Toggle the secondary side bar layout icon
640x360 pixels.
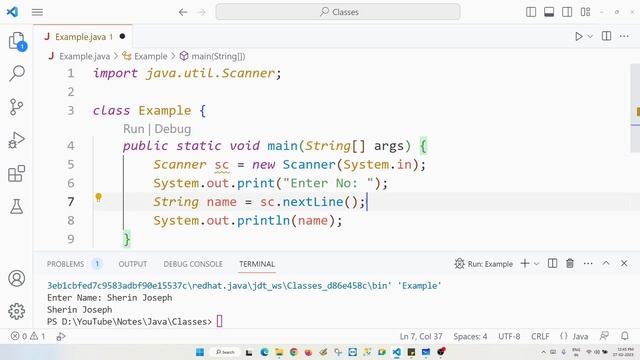[x=567, y=12]
